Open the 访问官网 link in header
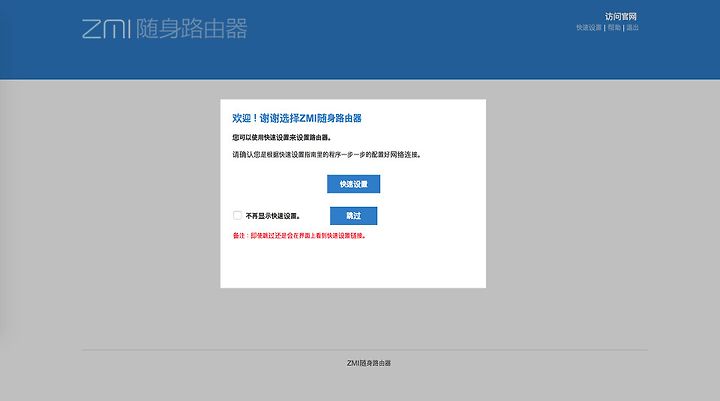Screen dimensions: 720x401 [620, 17]
